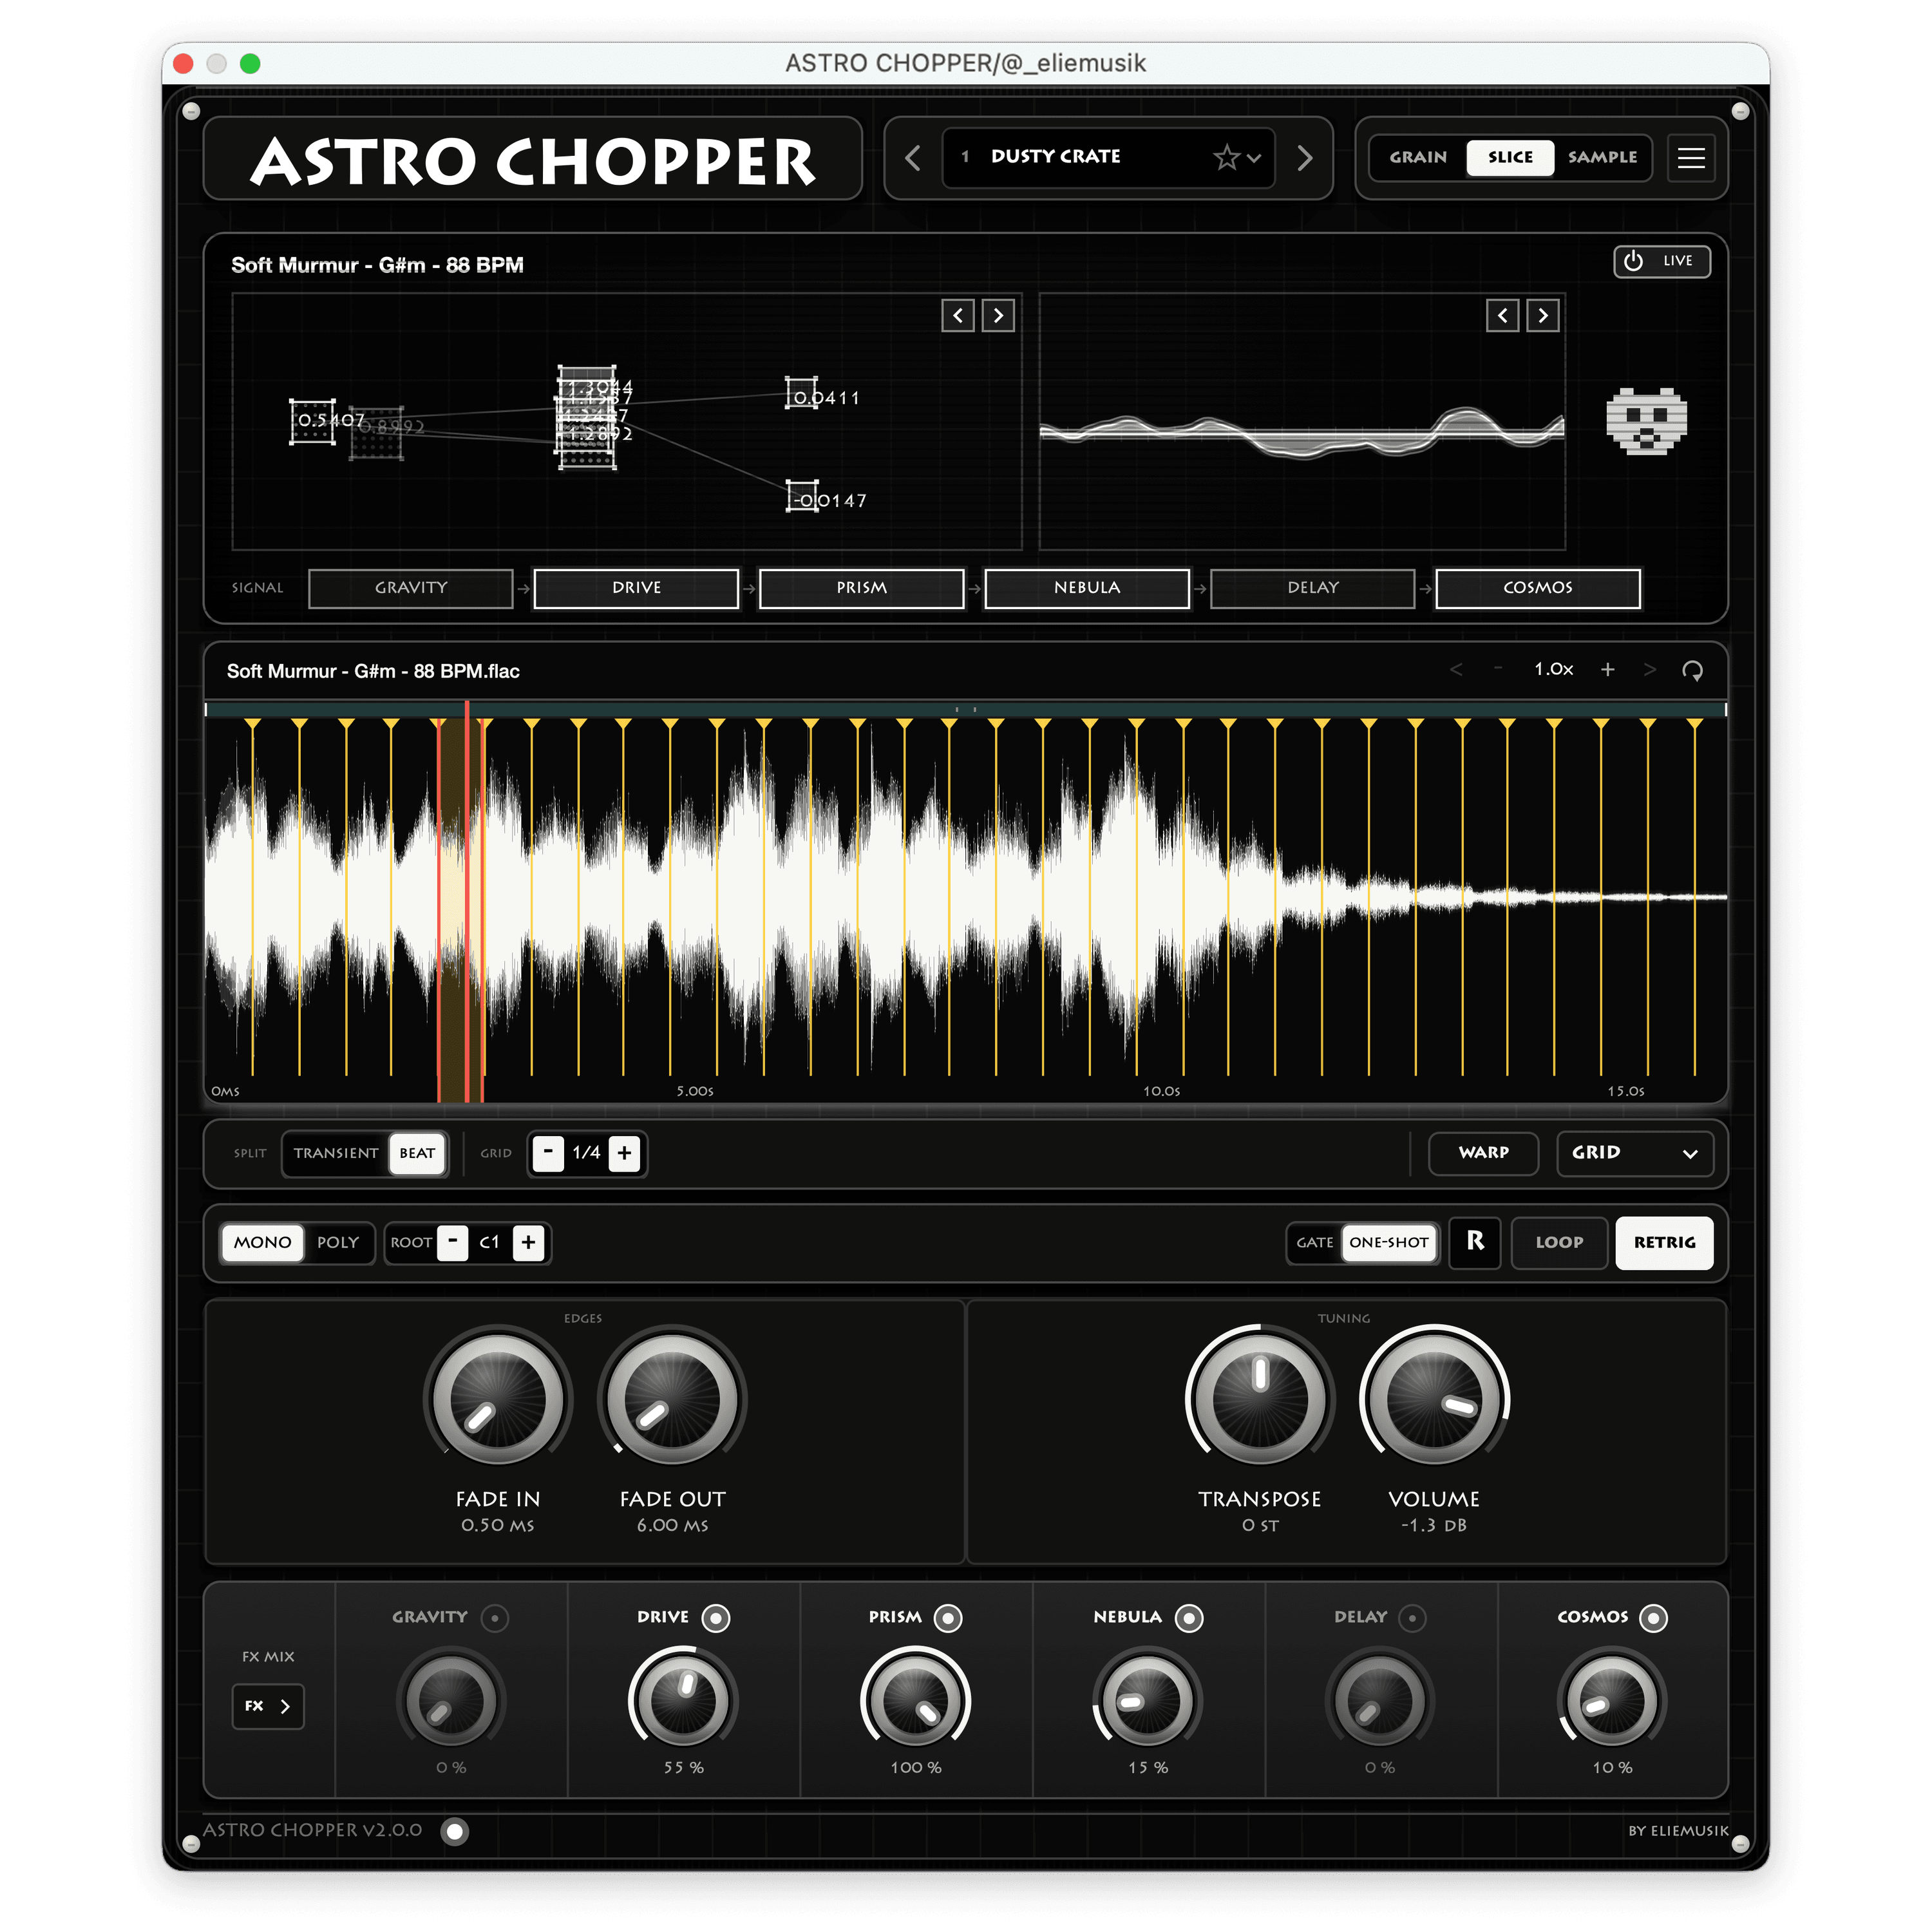
Task: Click the WARP button
Action: point(1483,1153)
